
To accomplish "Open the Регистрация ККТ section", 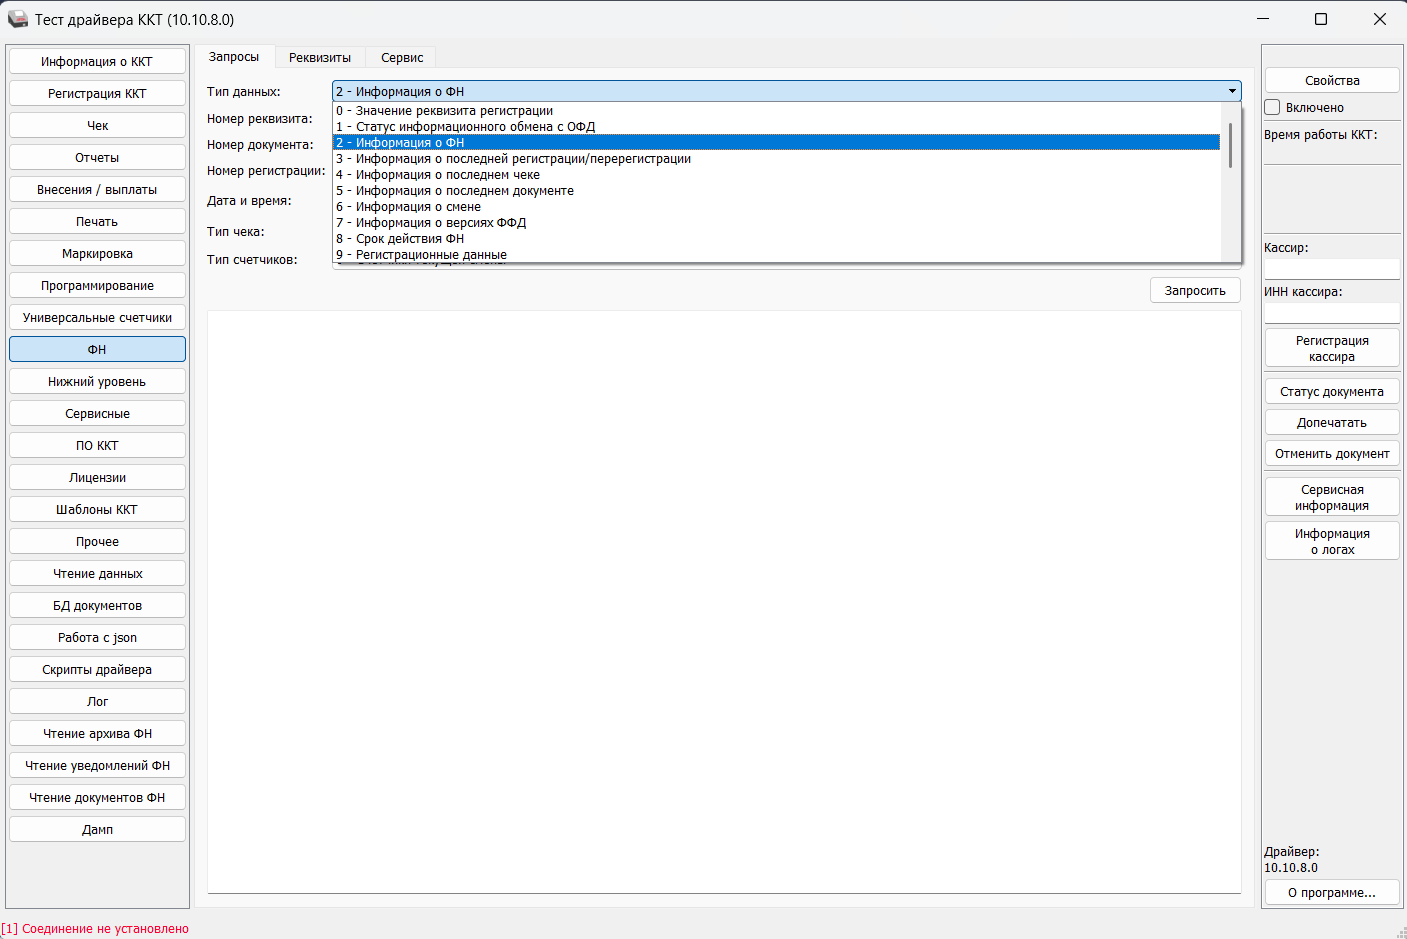I will pyautogui.click(x=97, y=93).
